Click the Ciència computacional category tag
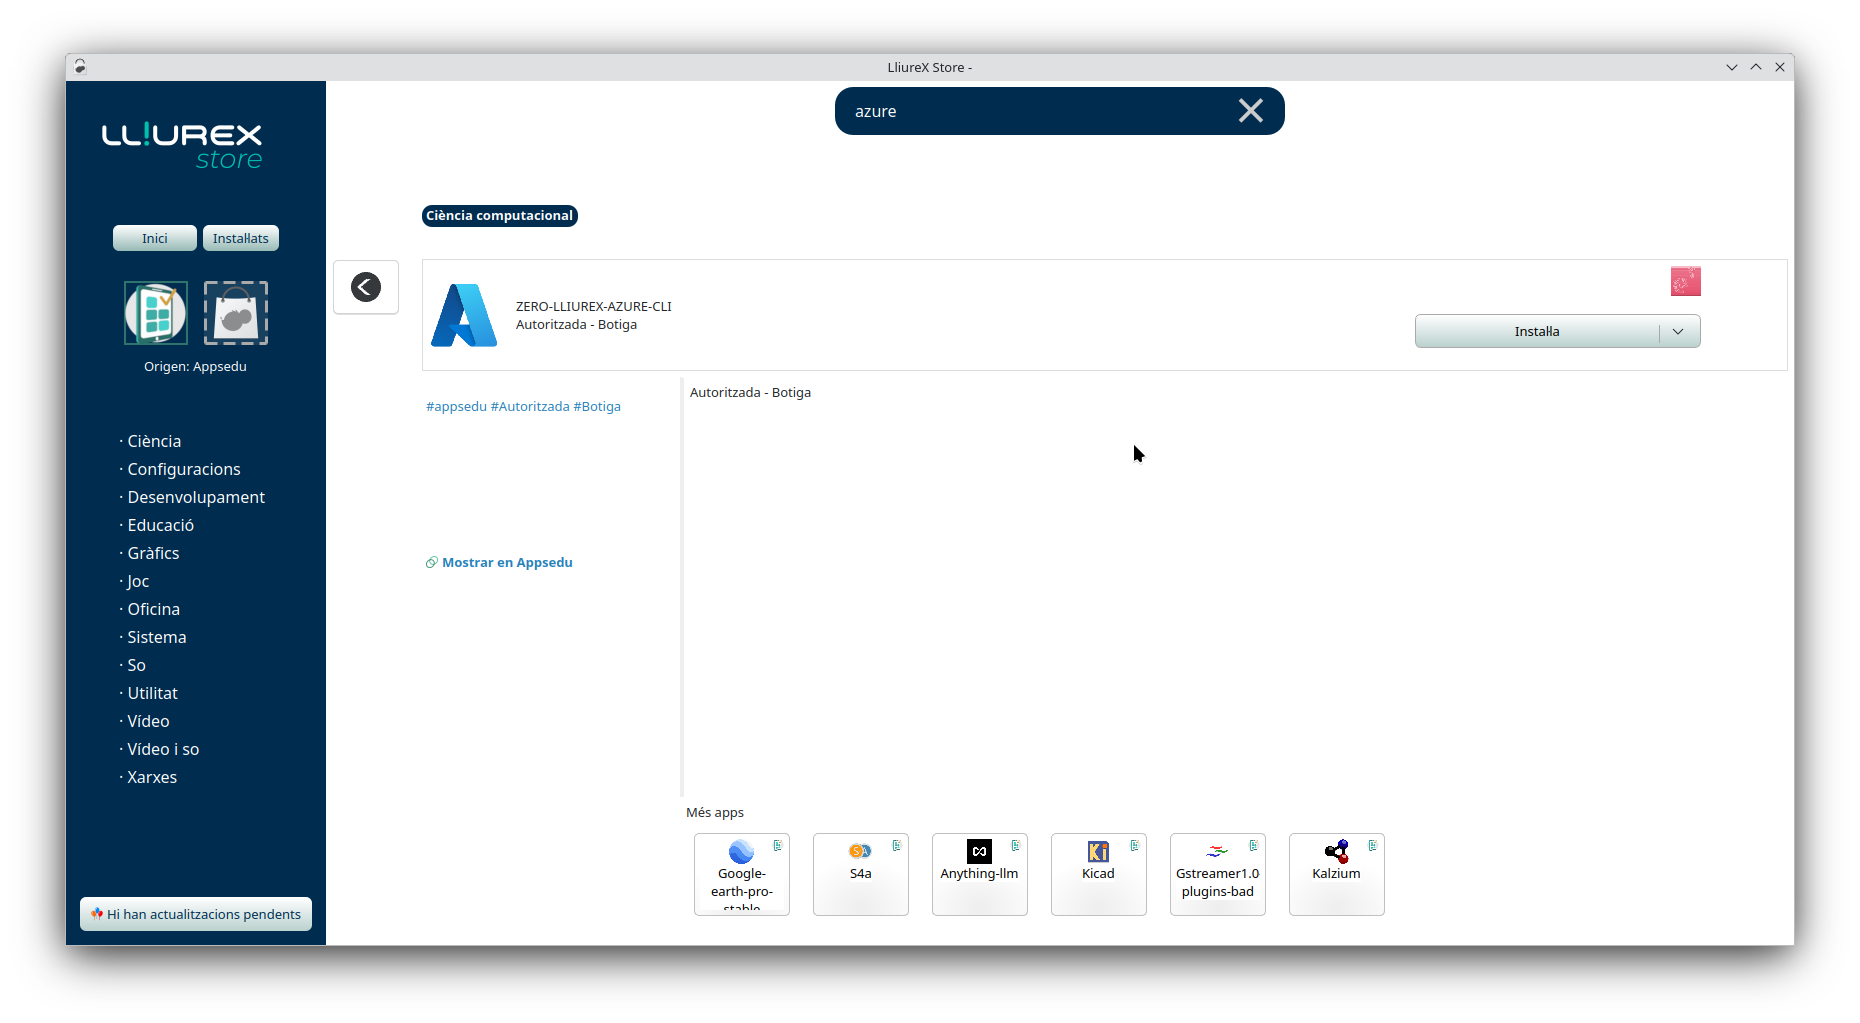The width and height of the screenshot is (1860, 1023). [499, 216]
